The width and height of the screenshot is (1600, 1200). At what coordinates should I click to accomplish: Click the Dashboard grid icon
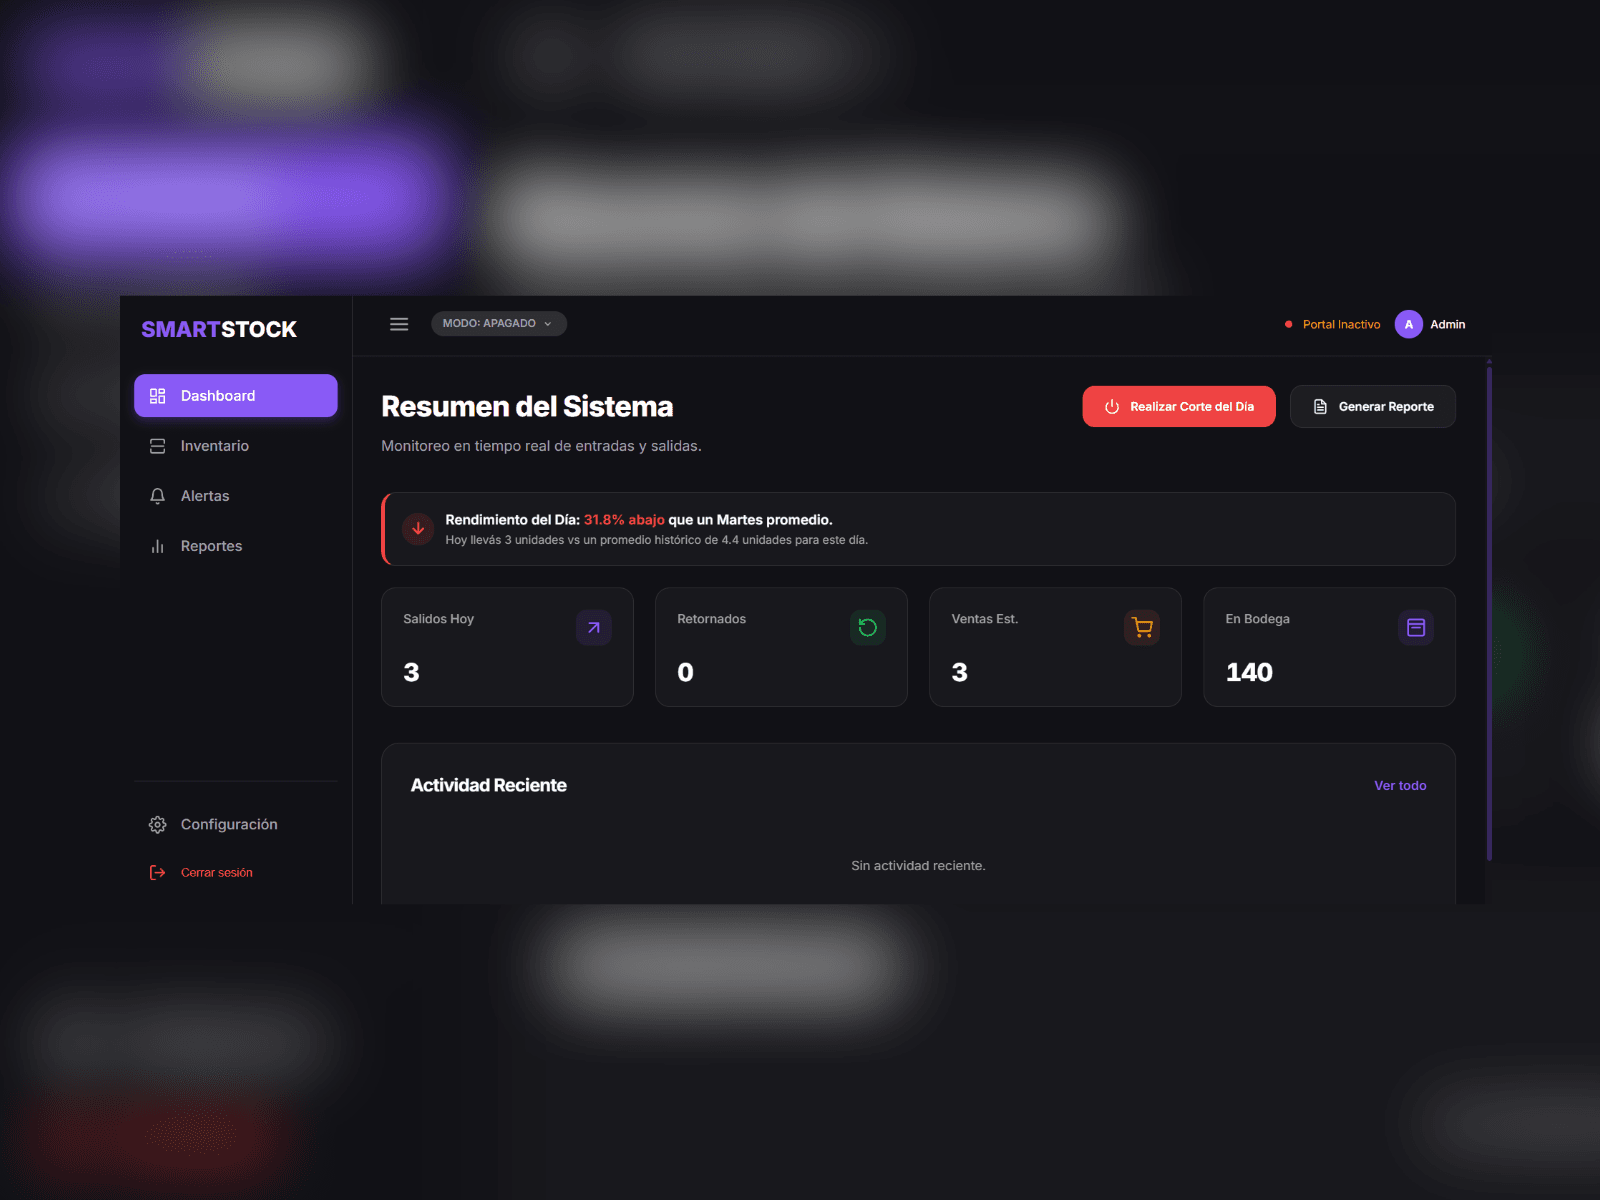click(x=157, y=396)
